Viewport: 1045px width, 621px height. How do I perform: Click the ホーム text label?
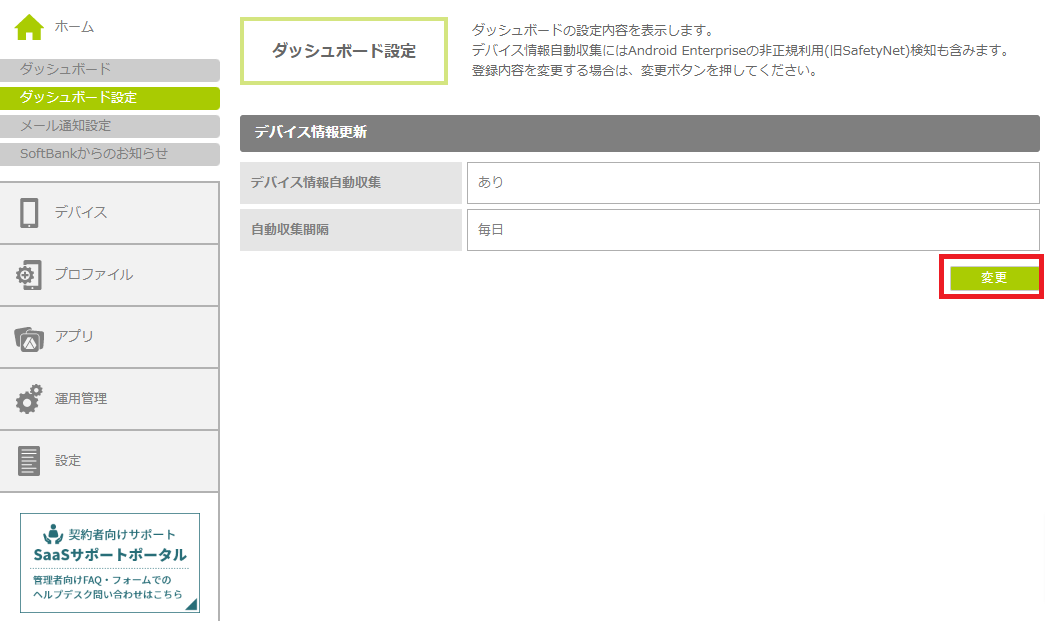click(x=75, y=27)
